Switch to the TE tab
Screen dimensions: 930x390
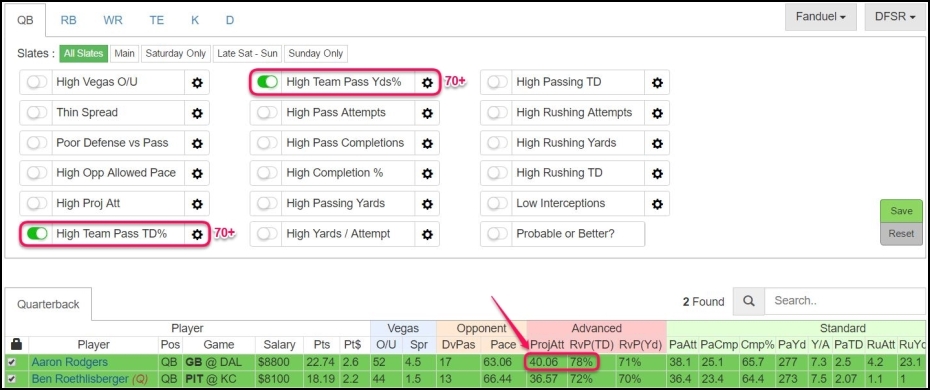point(157,20)
